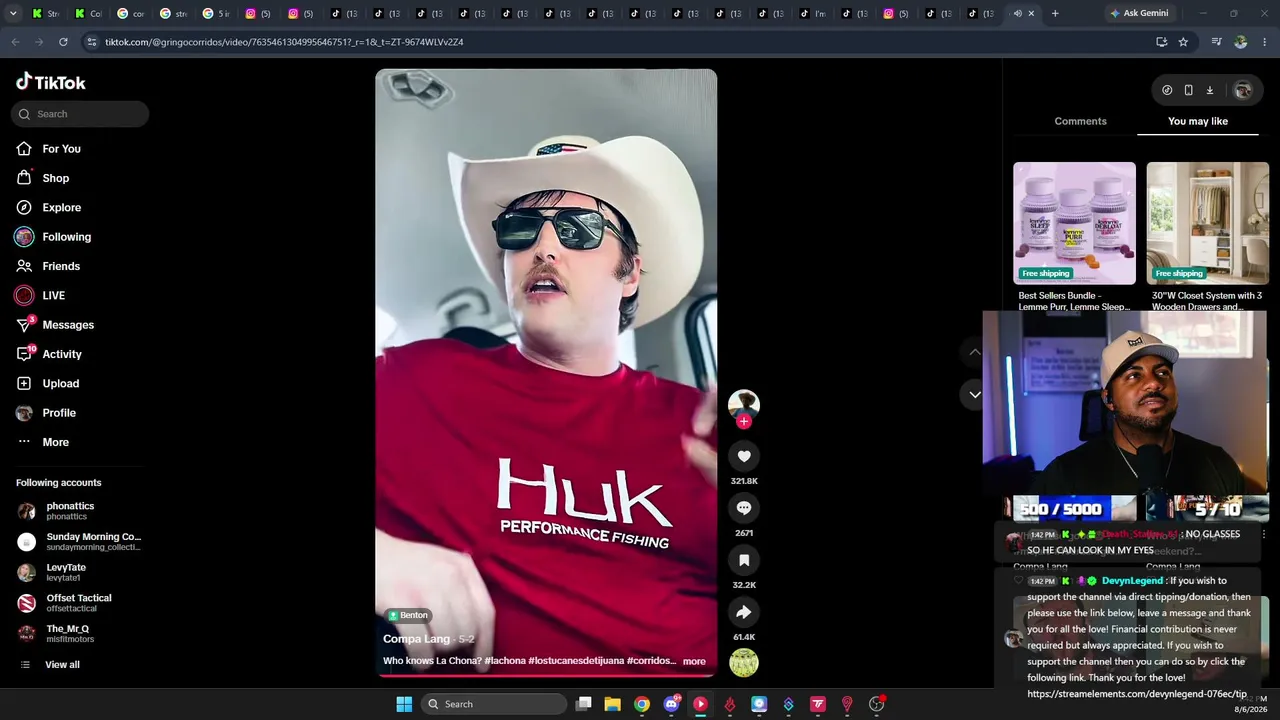The width and height of the screenshot is (1280, 720).
Task: Reload the page
Action: click(x=63, y=42)
